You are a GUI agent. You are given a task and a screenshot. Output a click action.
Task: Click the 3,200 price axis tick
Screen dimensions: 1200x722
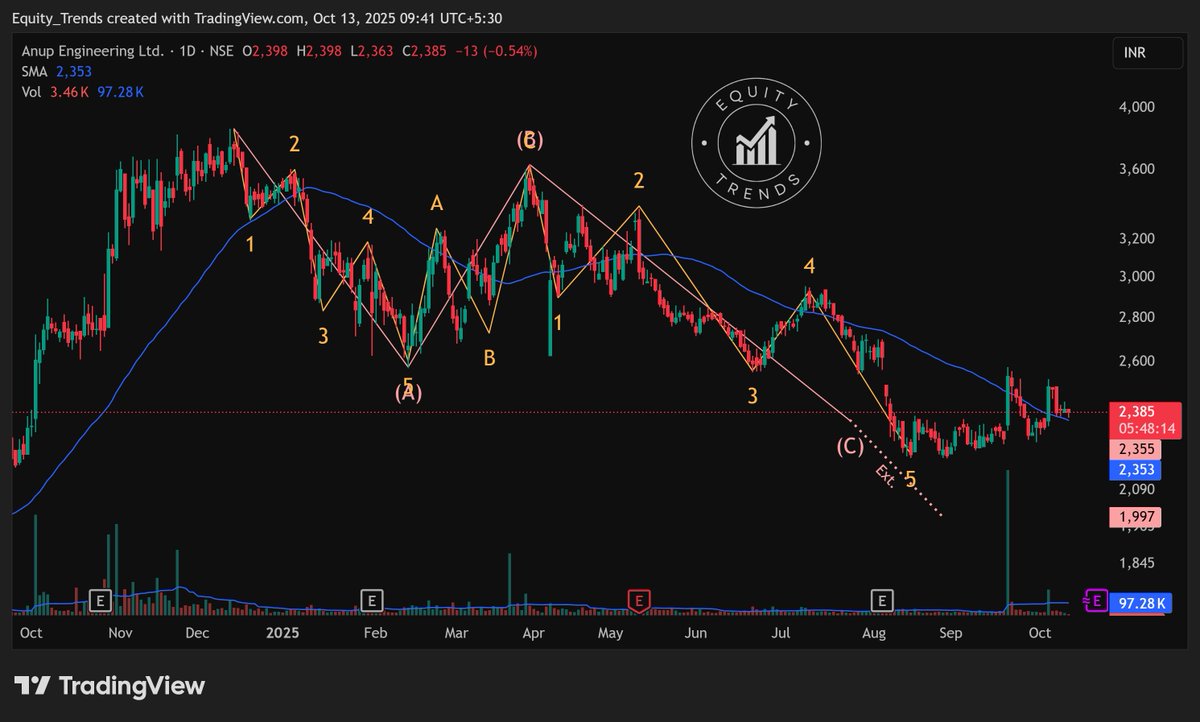coord(1139,239)
